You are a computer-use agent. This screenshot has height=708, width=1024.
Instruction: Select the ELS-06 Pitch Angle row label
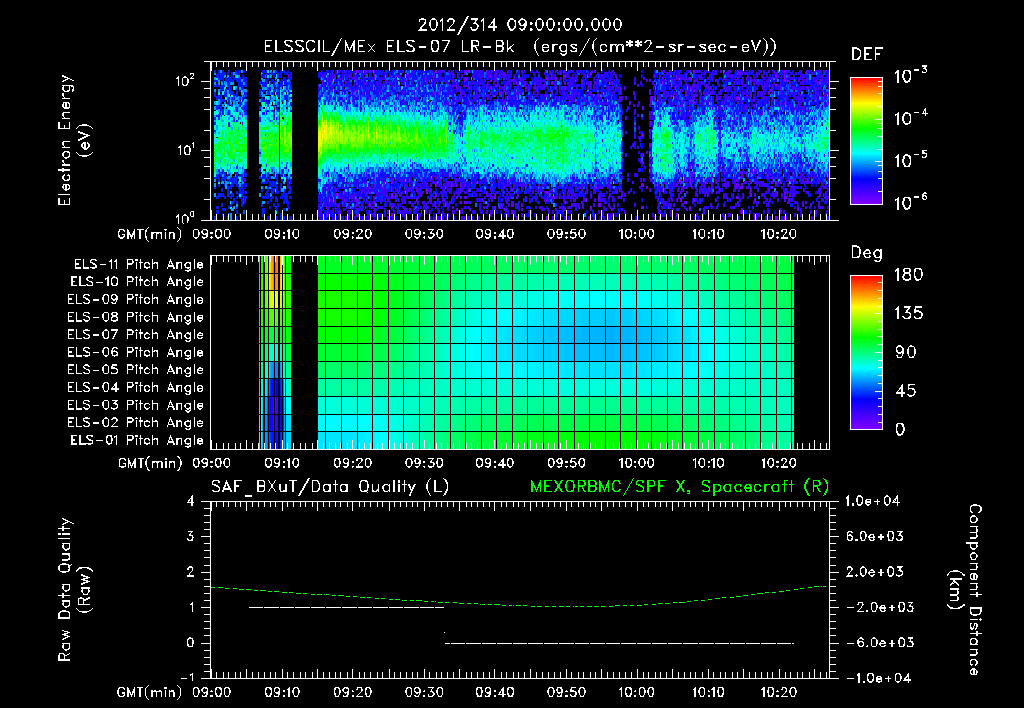(x=136, y=353)
